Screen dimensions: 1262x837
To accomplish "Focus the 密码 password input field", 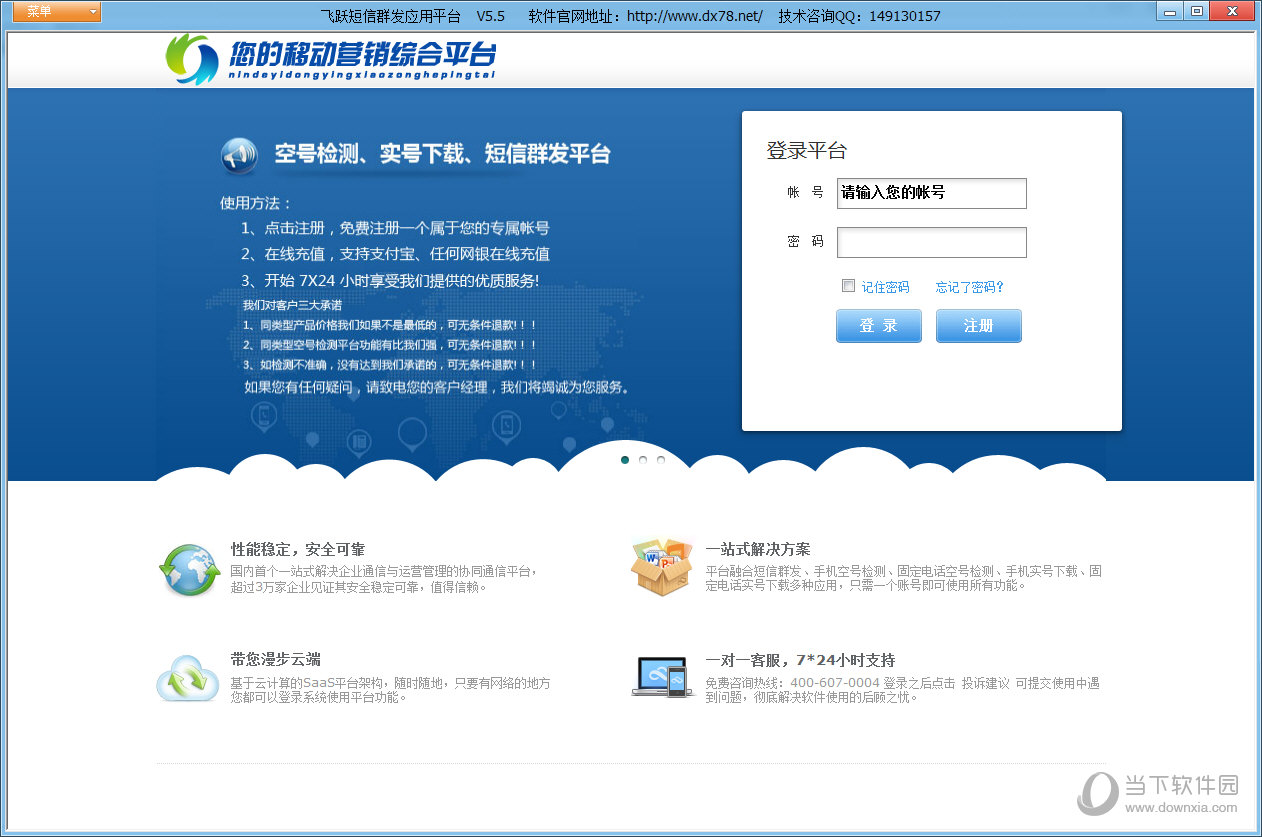I will [931, 242].
